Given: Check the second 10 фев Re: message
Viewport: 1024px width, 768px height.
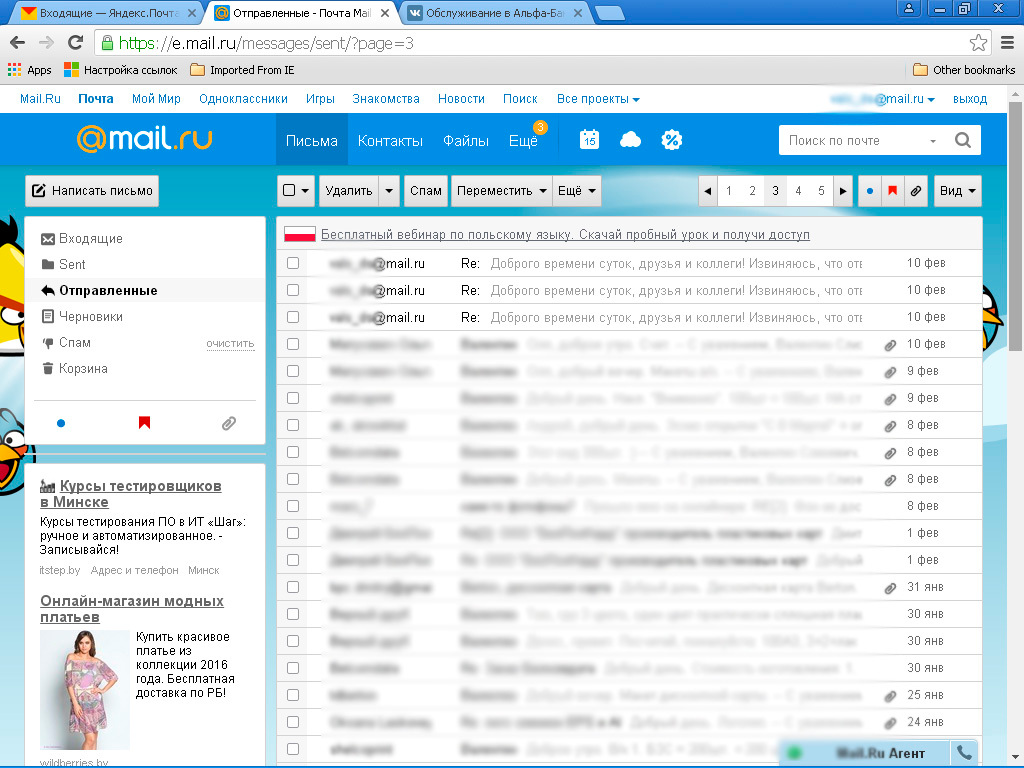Looking at the screenshot, I should [x=293, y=289].
